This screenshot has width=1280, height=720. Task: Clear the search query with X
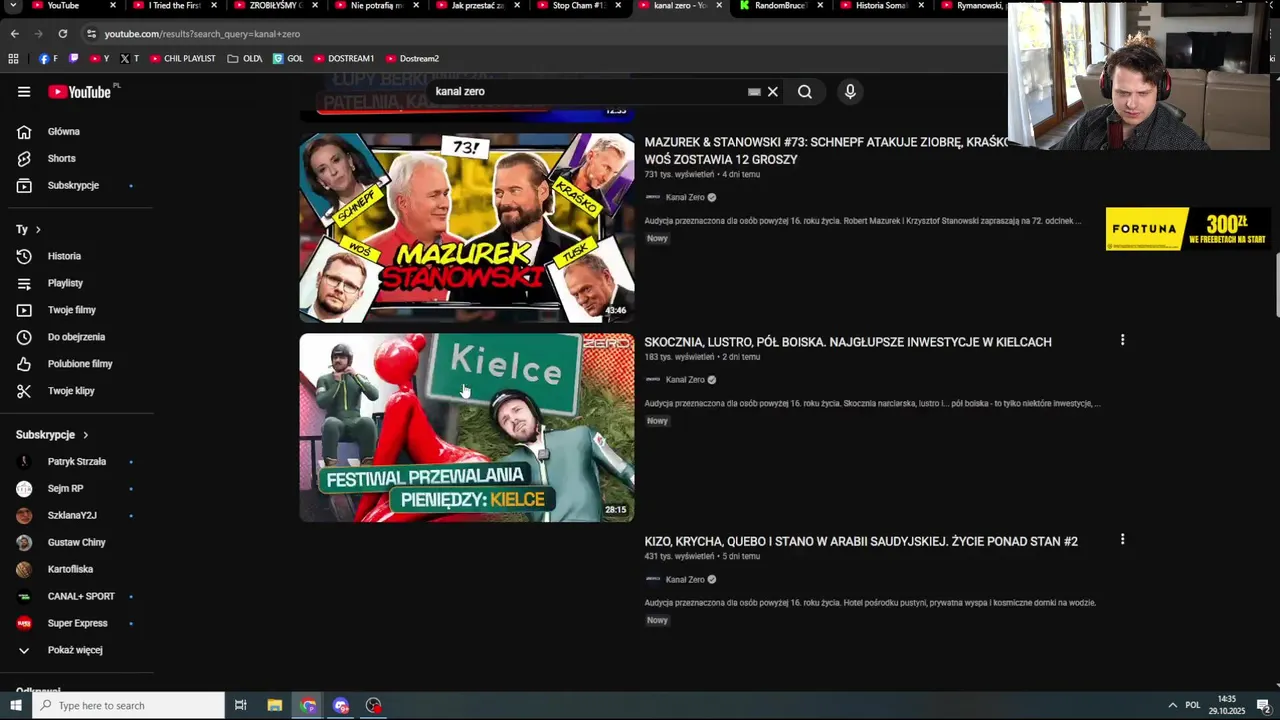(x=772, y=92)
